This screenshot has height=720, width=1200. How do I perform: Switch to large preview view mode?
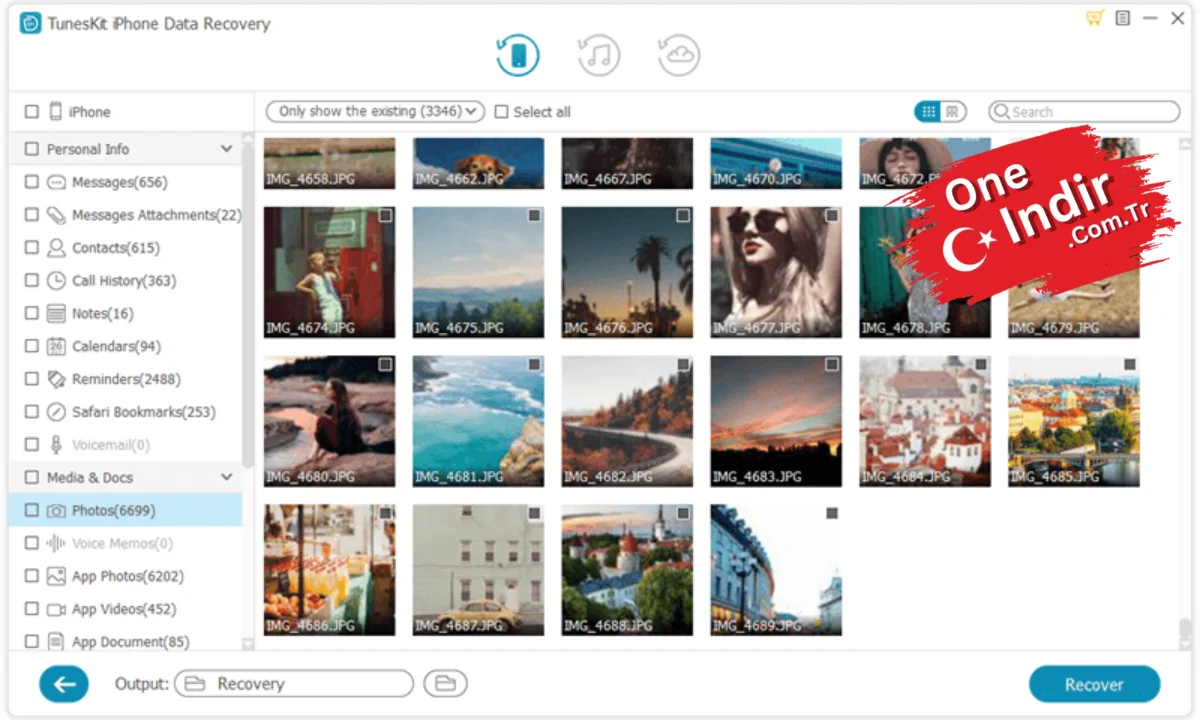[952, 112]
